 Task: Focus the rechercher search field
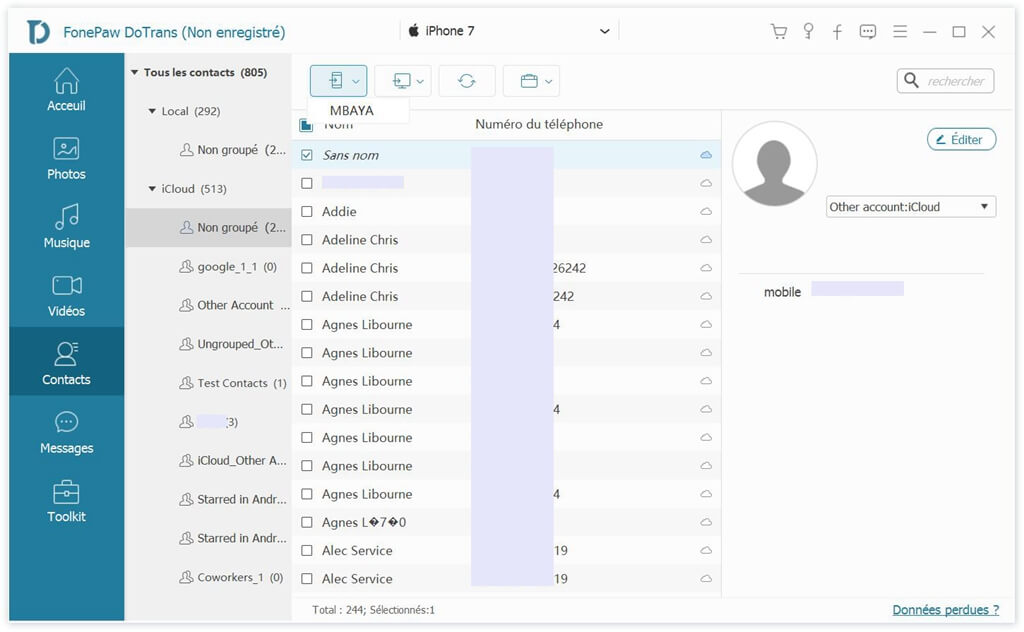point(945,81)
